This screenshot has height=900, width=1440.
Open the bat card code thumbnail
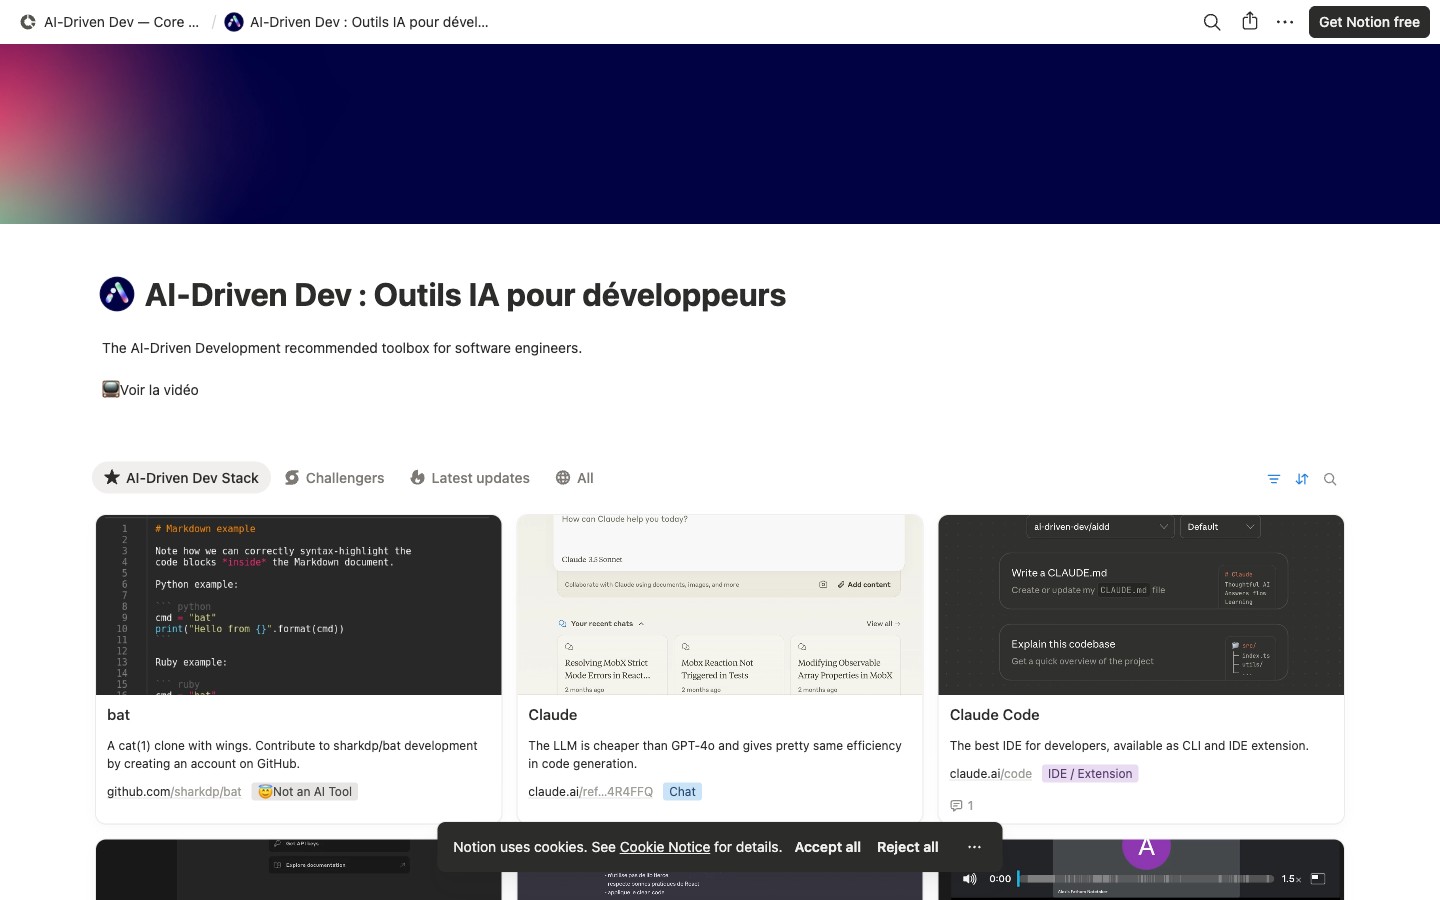tap(298, 605)
